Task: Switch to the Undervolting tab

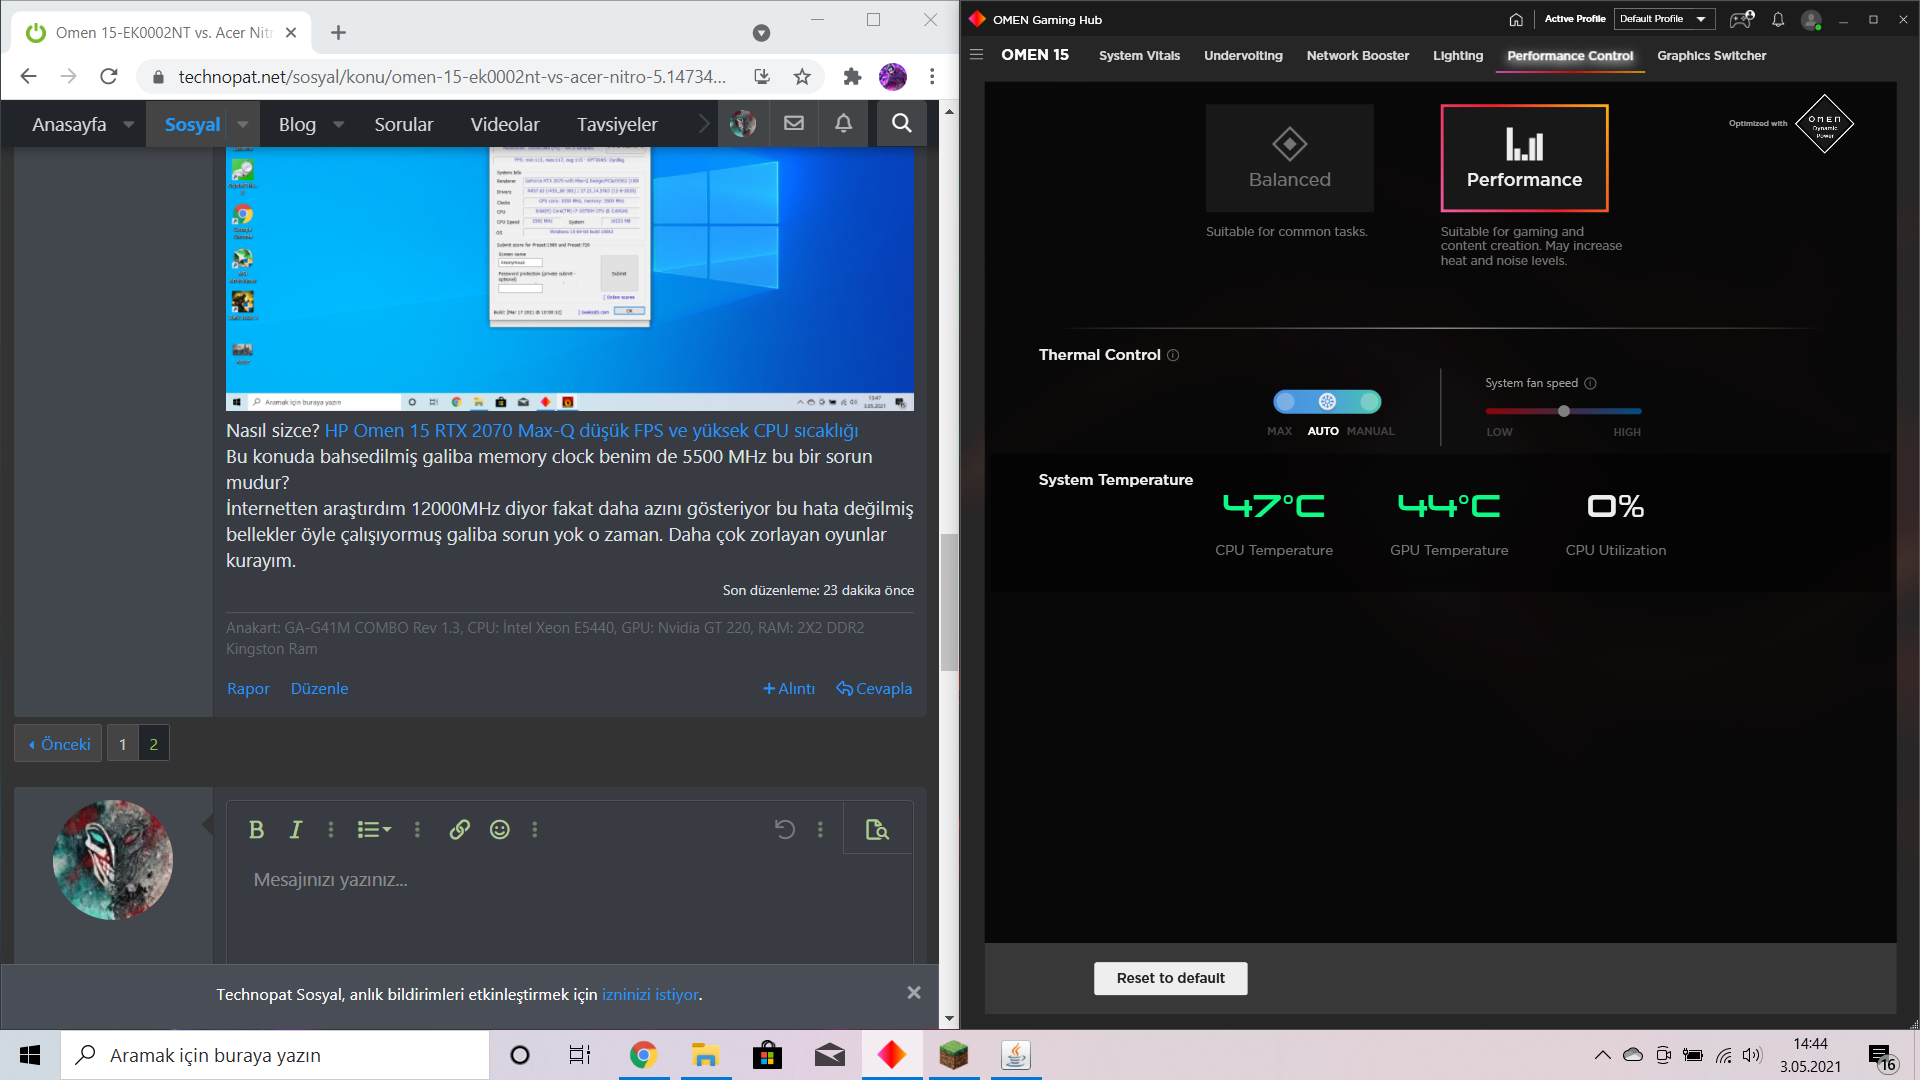Action: click(1243, 56)
